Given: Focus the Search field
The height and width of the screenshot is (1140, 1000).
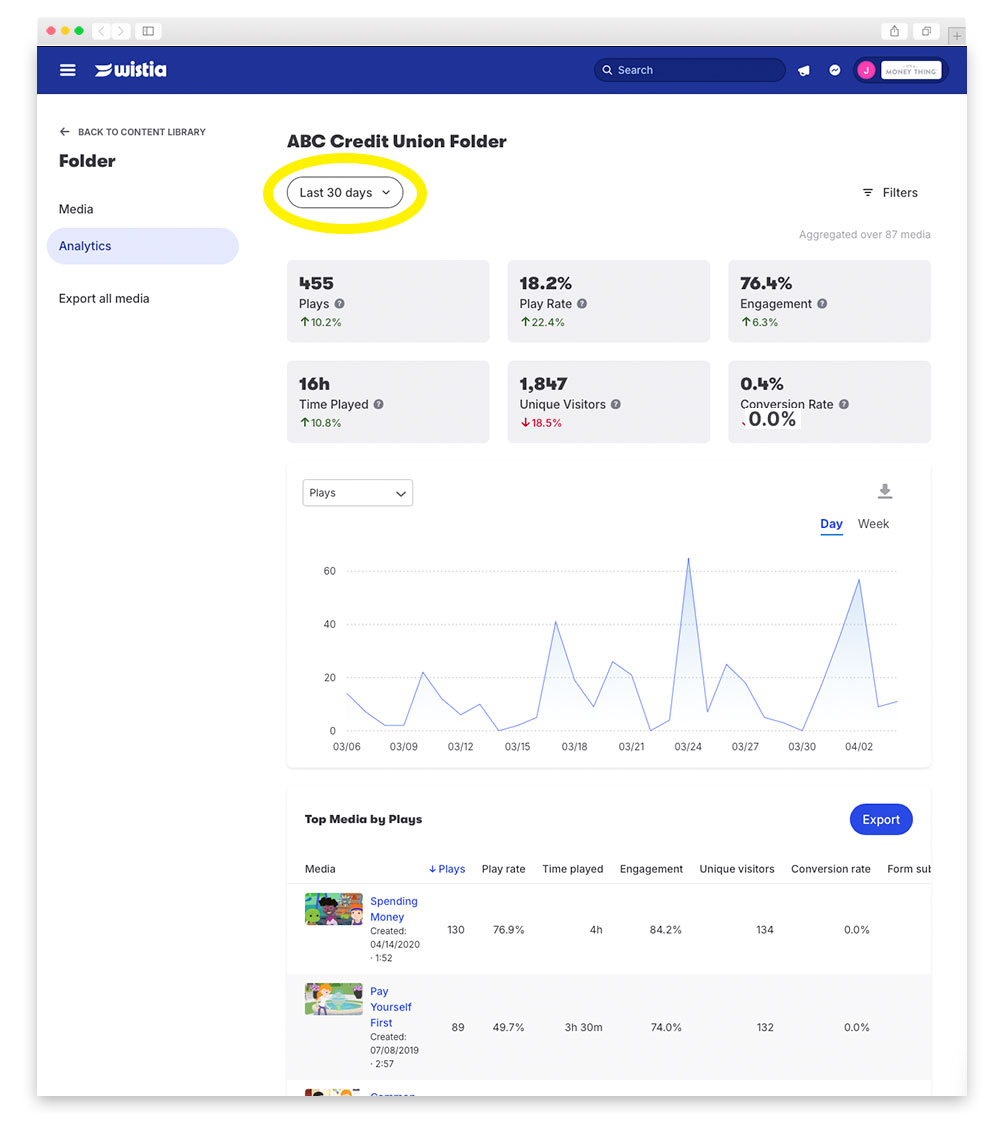Looking at the screenshot, I should coord(689,70).
